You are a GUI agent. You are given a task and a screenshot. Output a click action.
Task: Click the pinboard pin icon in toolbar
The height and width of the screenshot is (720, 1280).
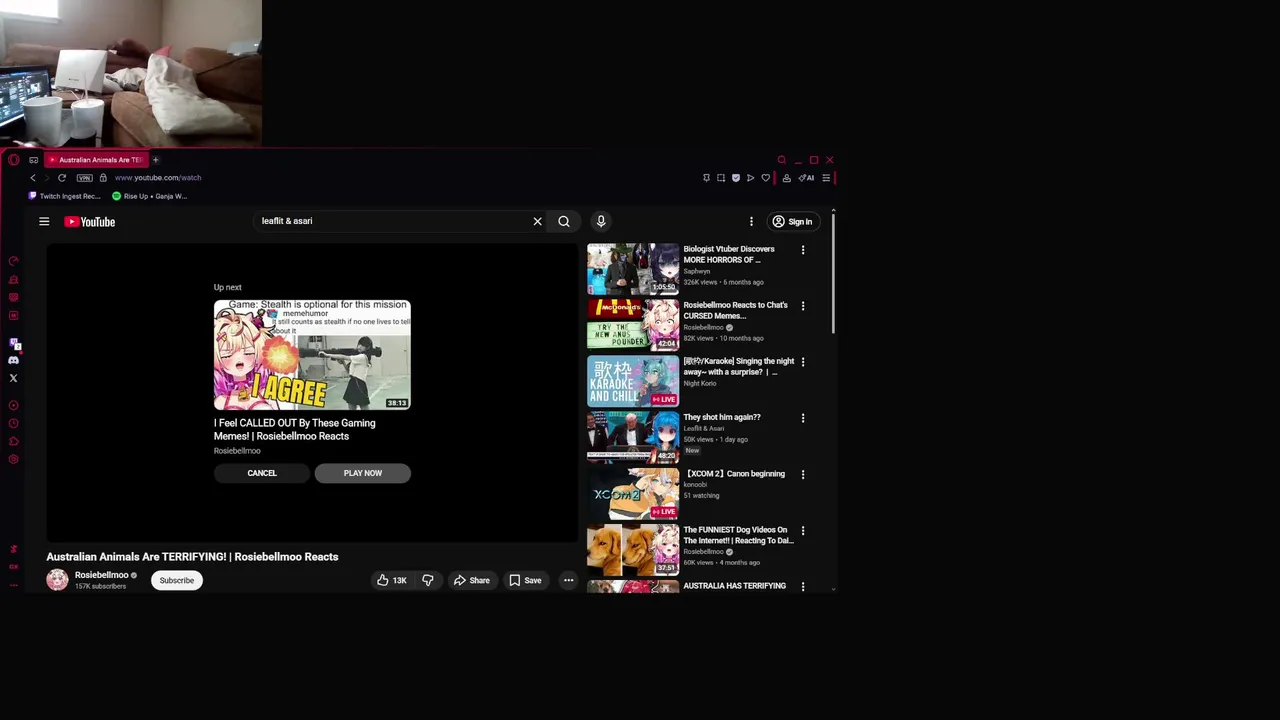(x=706, y=178)
